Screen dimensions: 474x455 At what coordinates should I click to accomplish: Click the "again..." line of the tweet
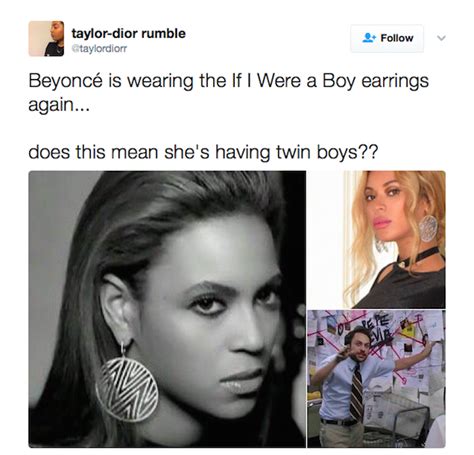coord(59,106)
